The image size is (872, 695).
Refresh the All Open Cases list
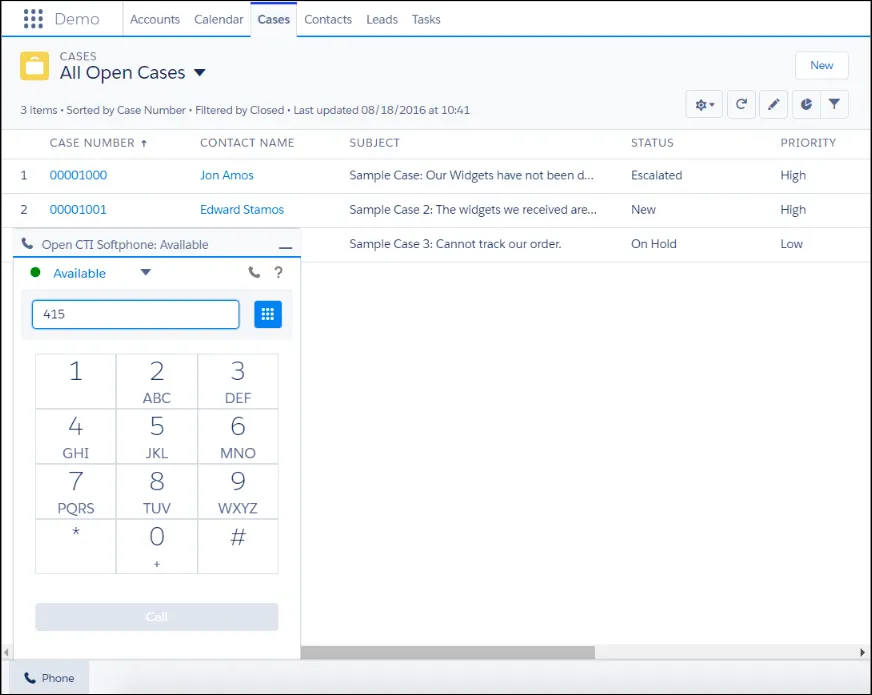(x=741, y=104)
